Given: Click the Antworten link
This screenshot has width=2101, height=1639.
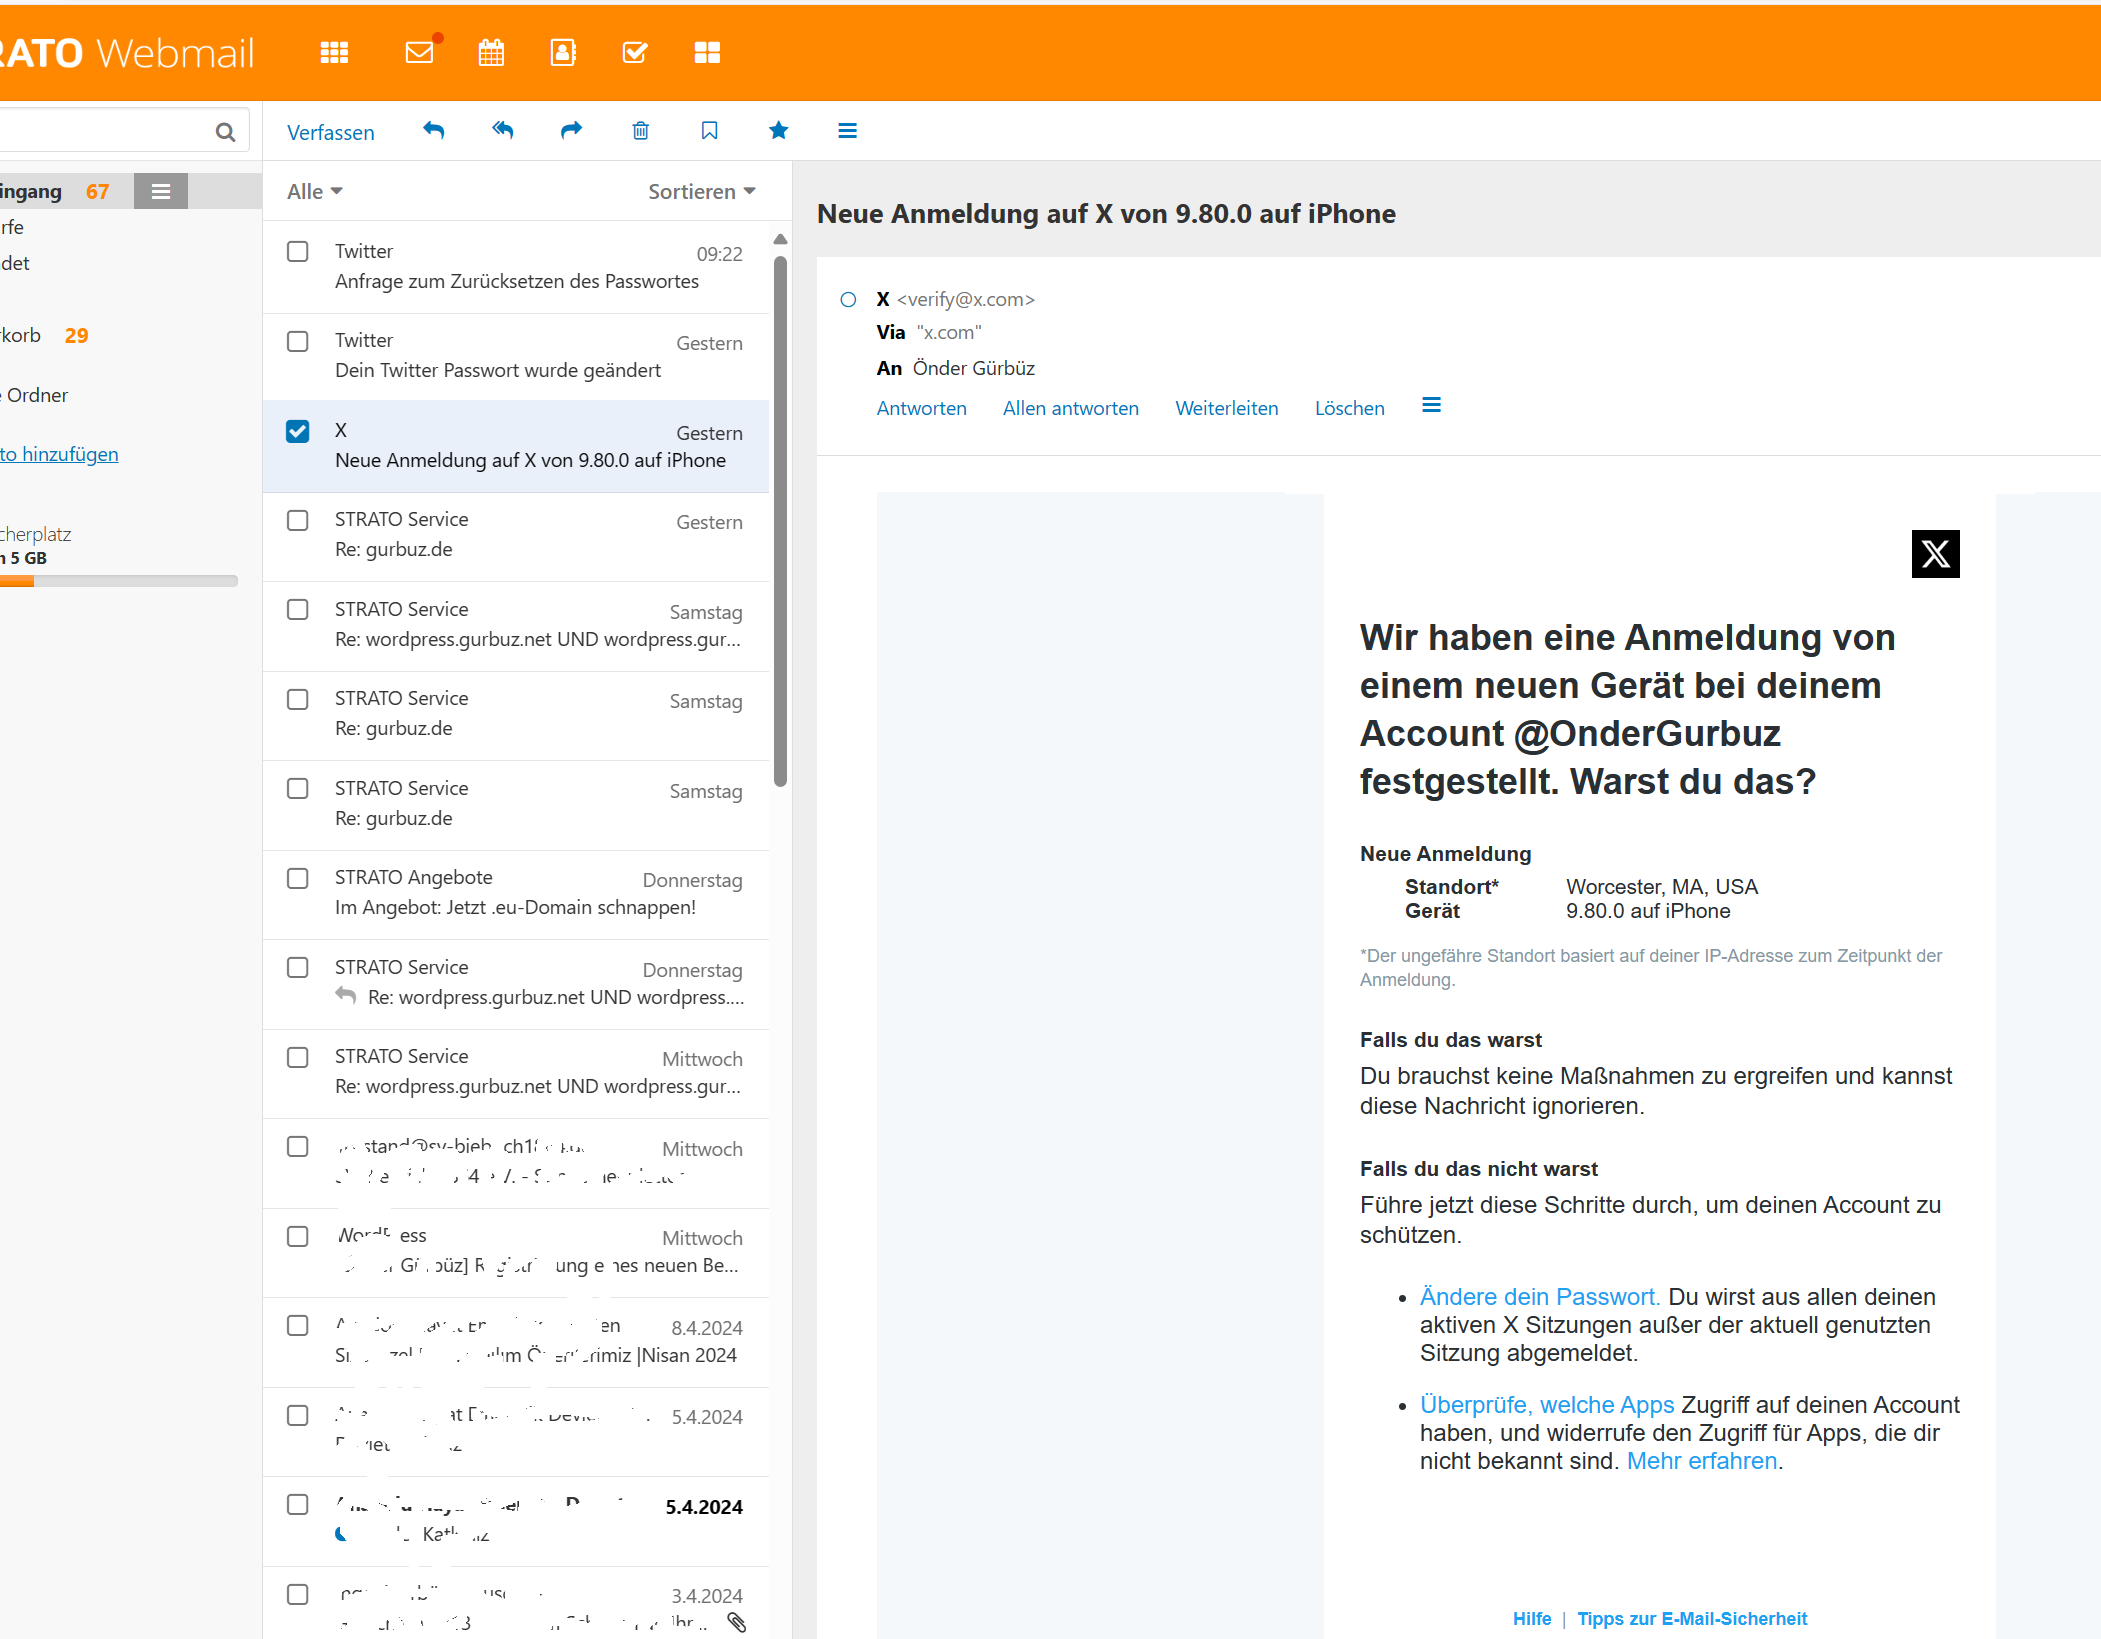Looking at the screenshot, I should click(x=922, y=408).
